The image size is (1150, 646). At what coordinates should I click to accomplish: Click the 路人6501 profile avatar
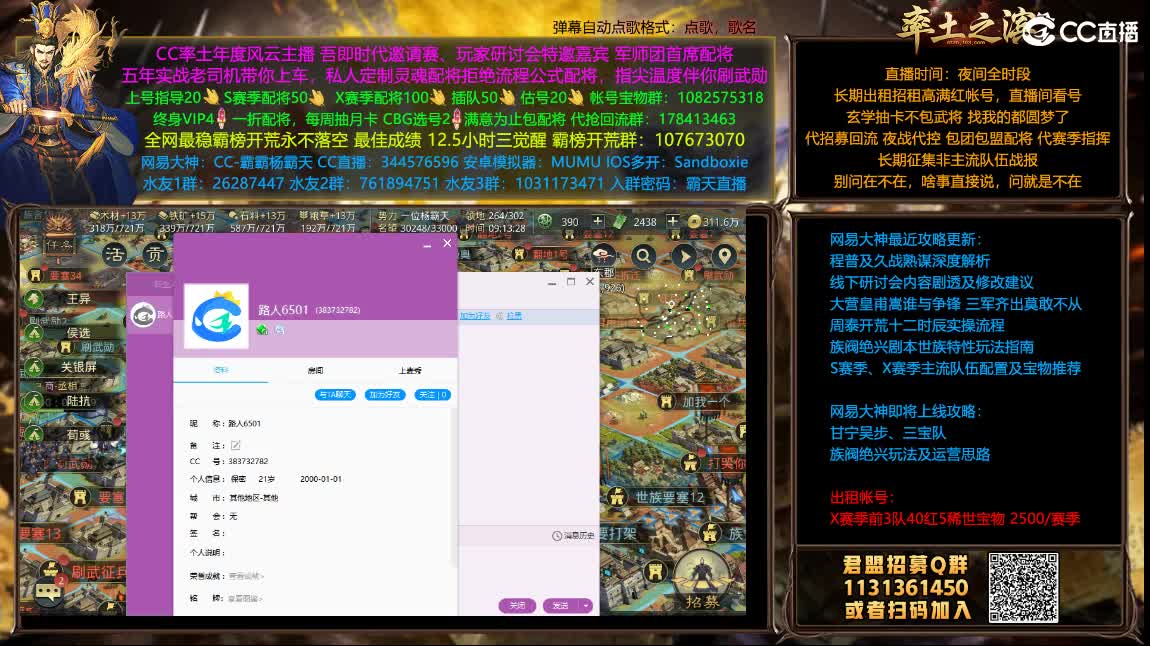tap(216, 316)
